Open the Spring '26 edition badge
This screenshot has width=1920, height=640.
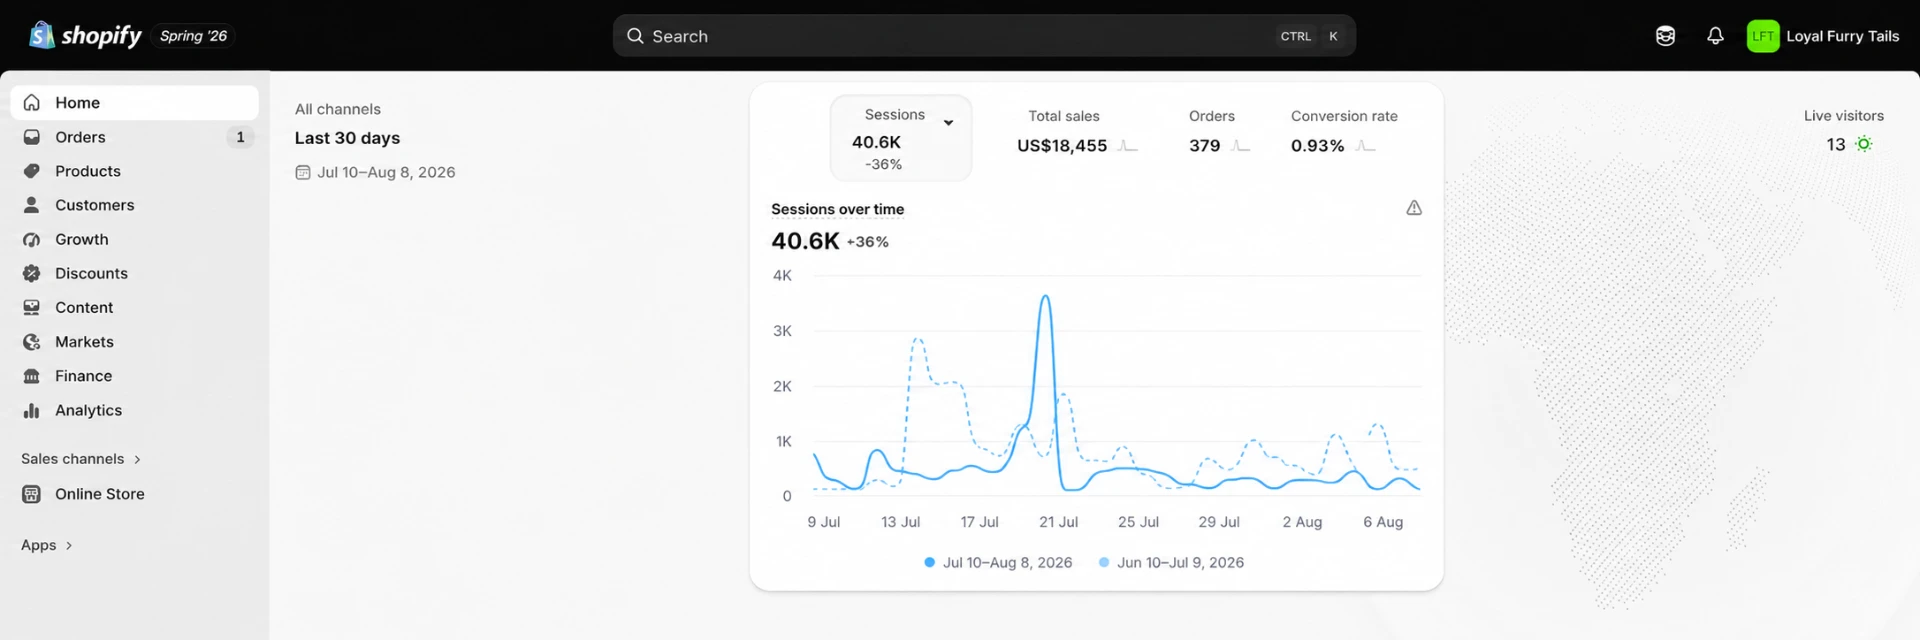tap(193, 36)
